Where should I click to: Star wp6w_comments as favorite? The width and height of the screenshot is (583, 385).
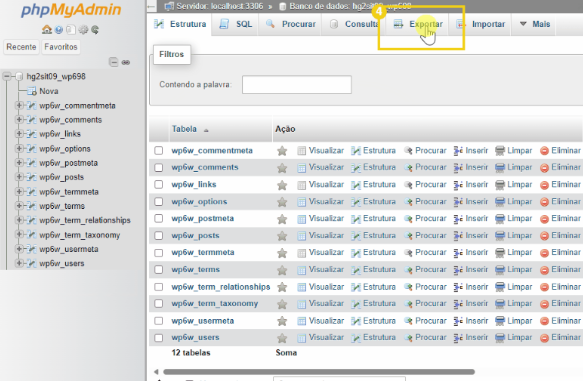point(282,168)
